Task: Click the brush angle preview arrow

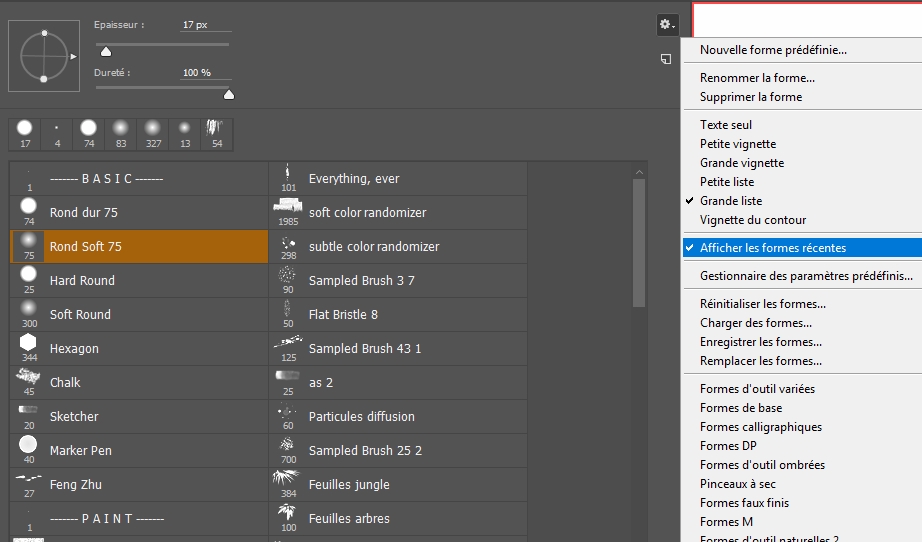Action: click(74, 57)
